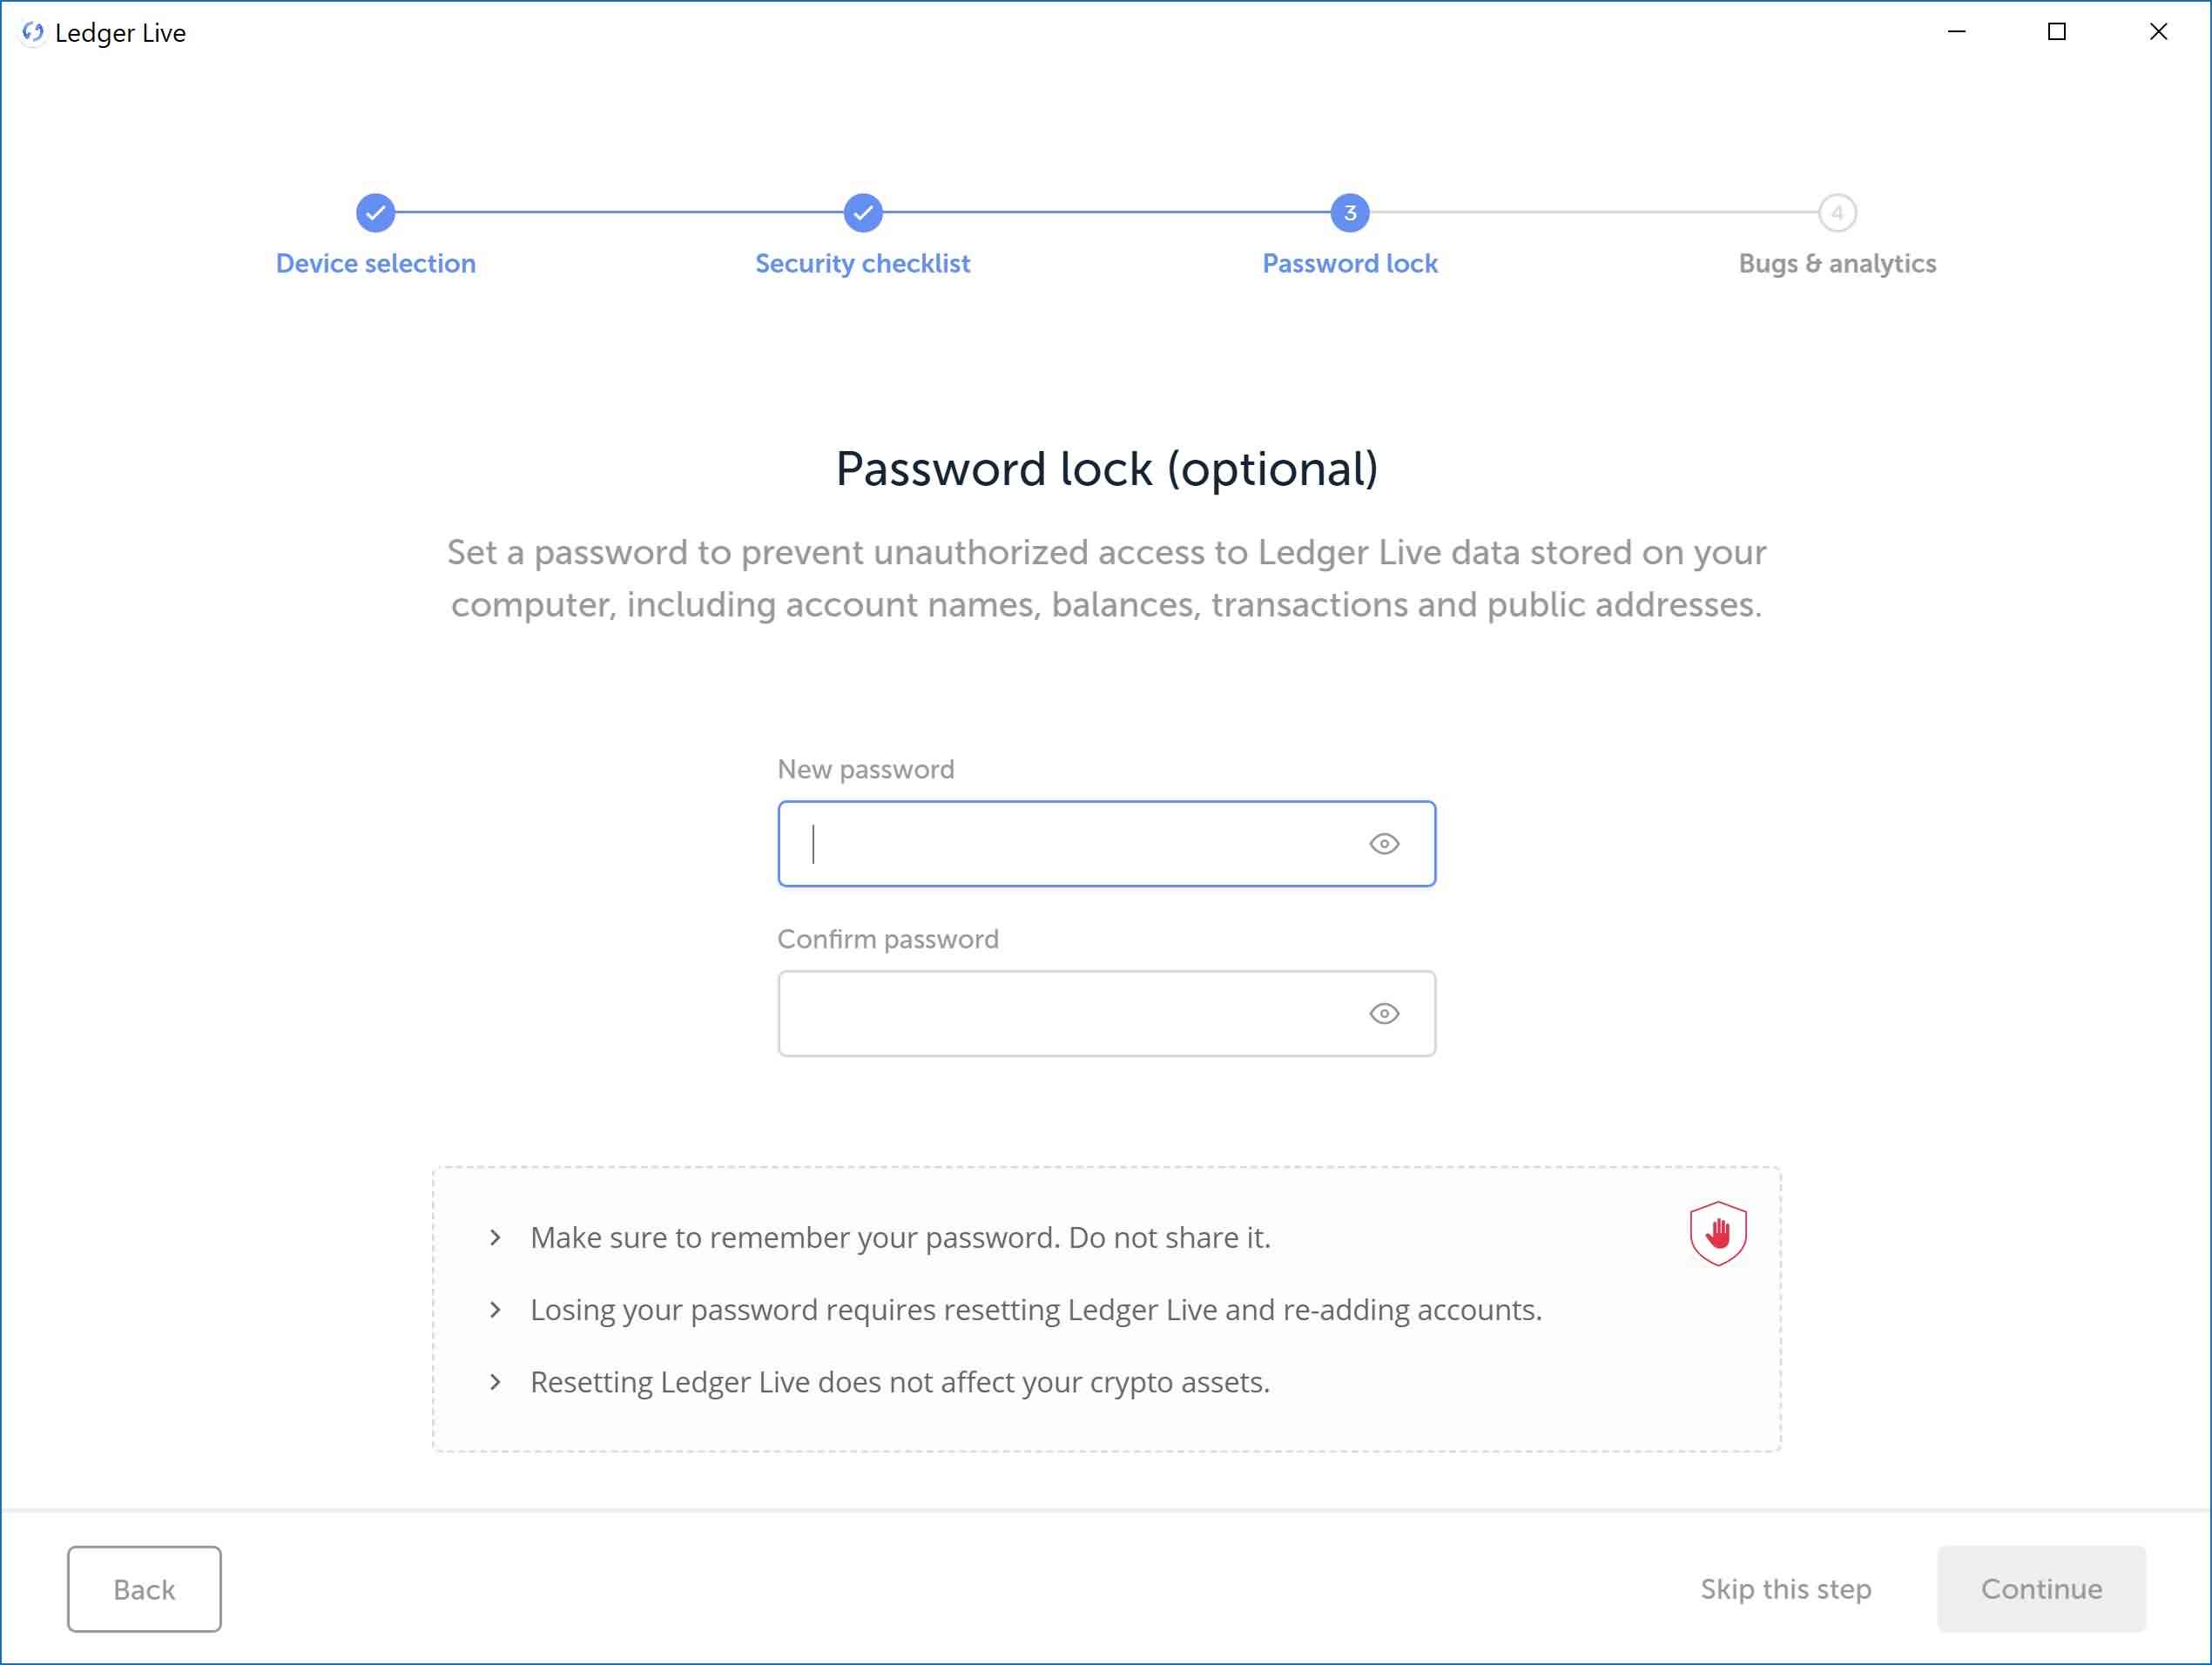Click the Security checklist checkmark step circle
The image size is (2212, 1665).
[x=862, y=212]
